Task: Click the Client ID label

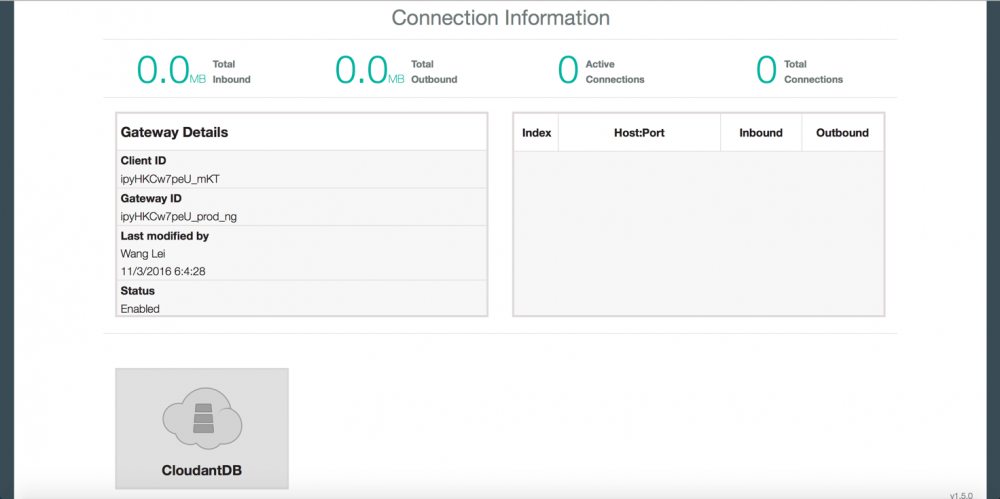Action: (143, 161)
